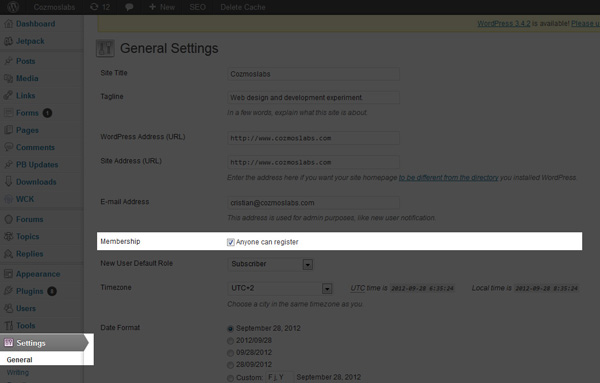Click the Media sidebar icon
Image resolution: width=600 pixels, height=383 pixels.
[8, 78]
